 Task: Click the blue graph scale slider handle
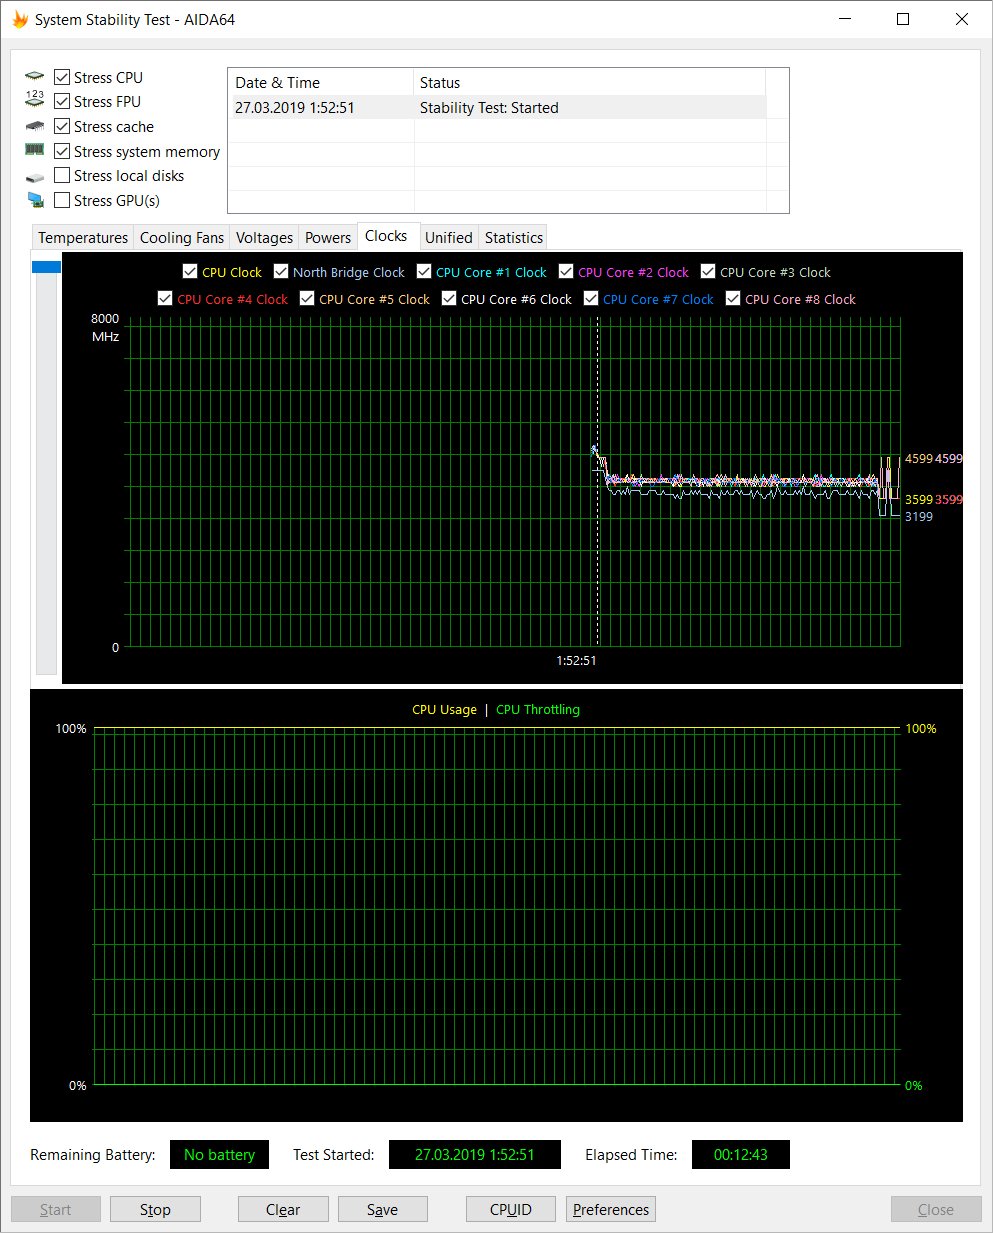pyautogui.click(x=46, y=267)
